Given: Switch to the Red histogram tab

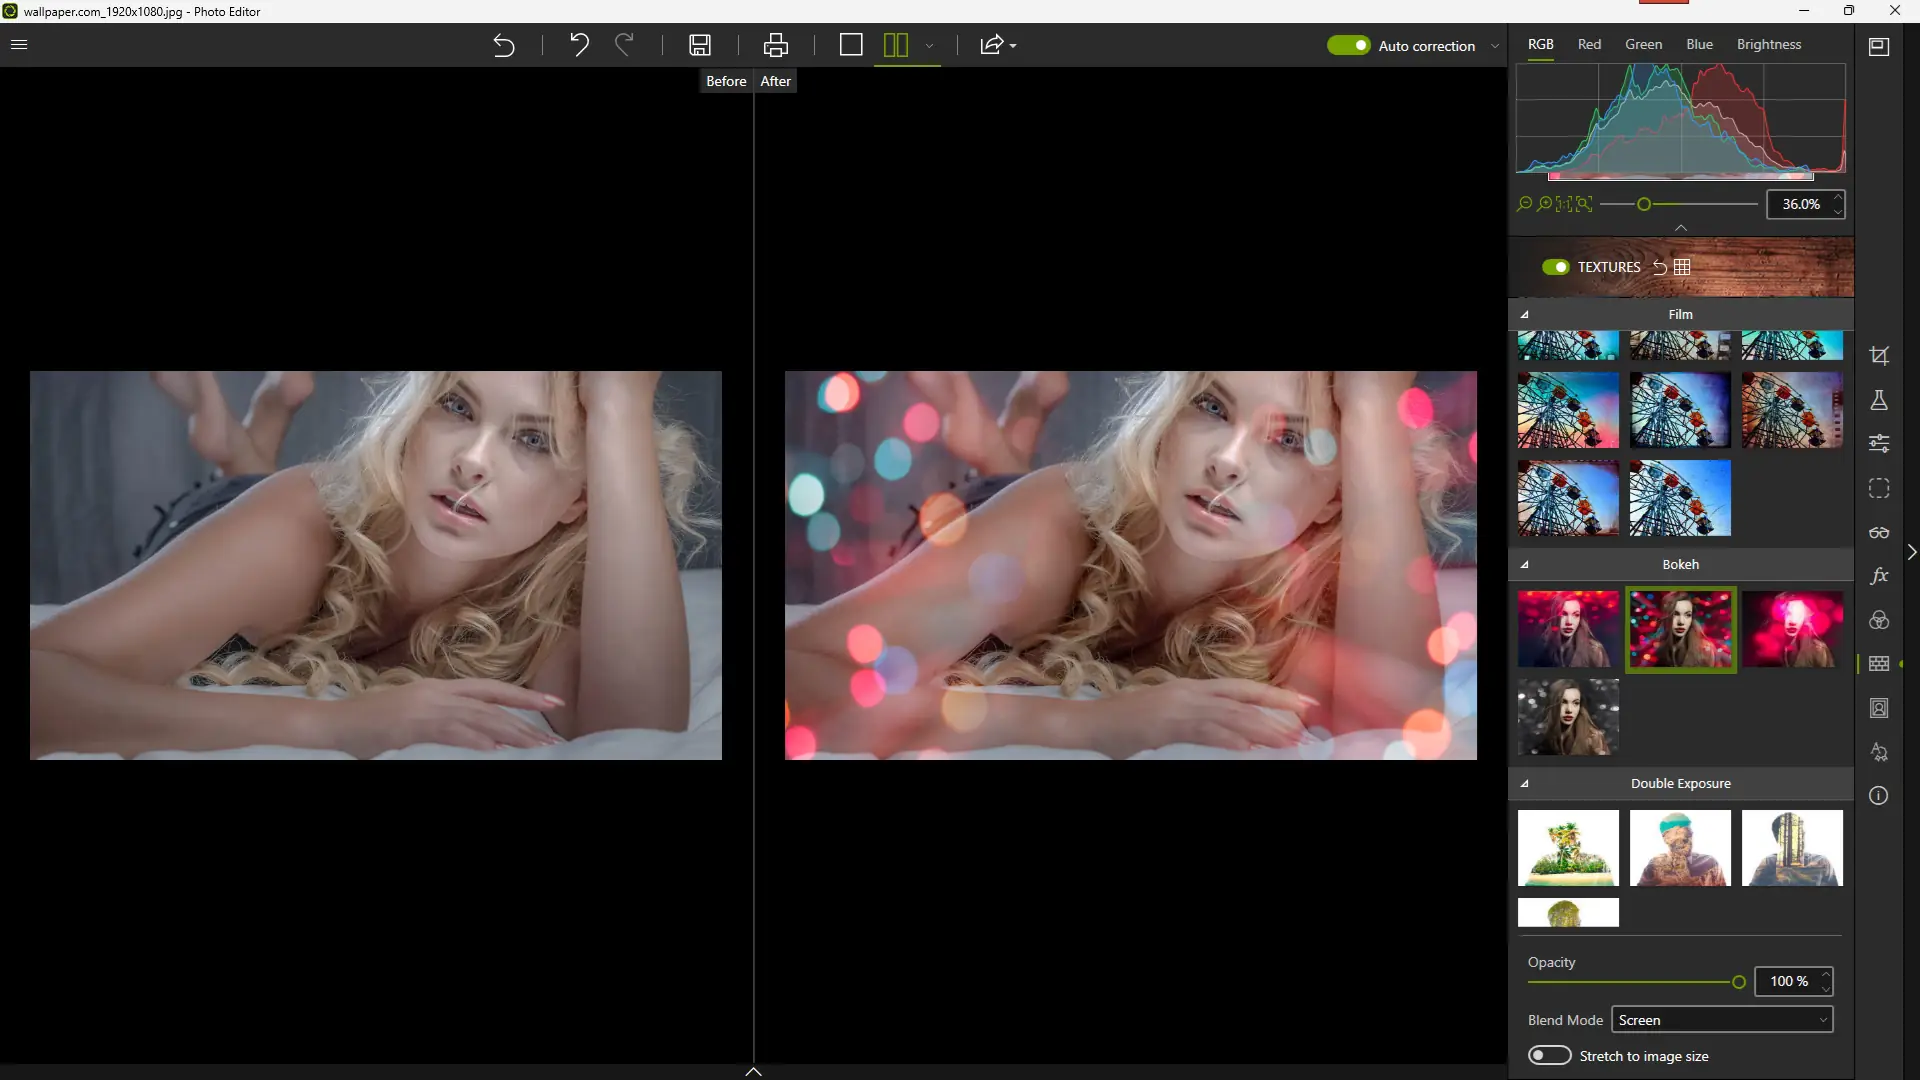Looking at the screenshot, I should (1589, 44).
